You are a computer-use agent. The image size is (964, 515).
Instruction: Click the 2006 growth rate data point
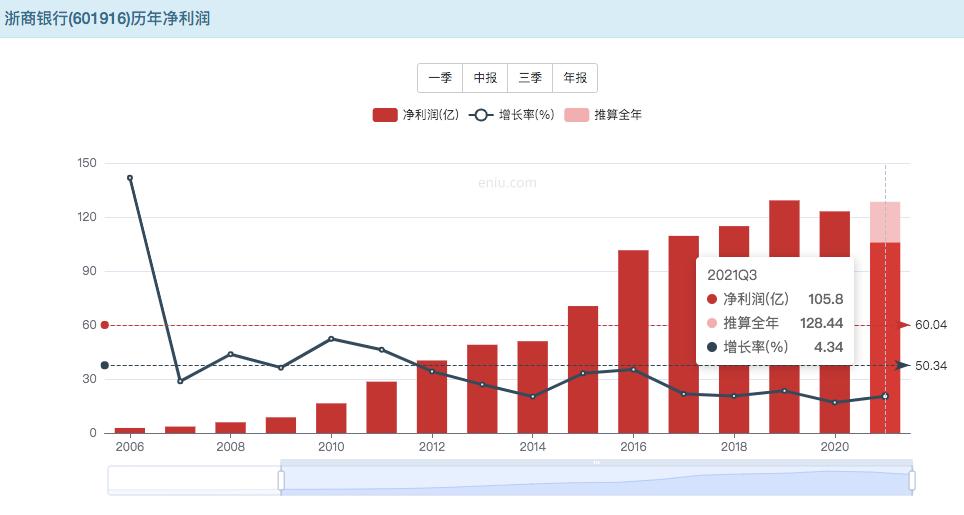coord(130,178)
